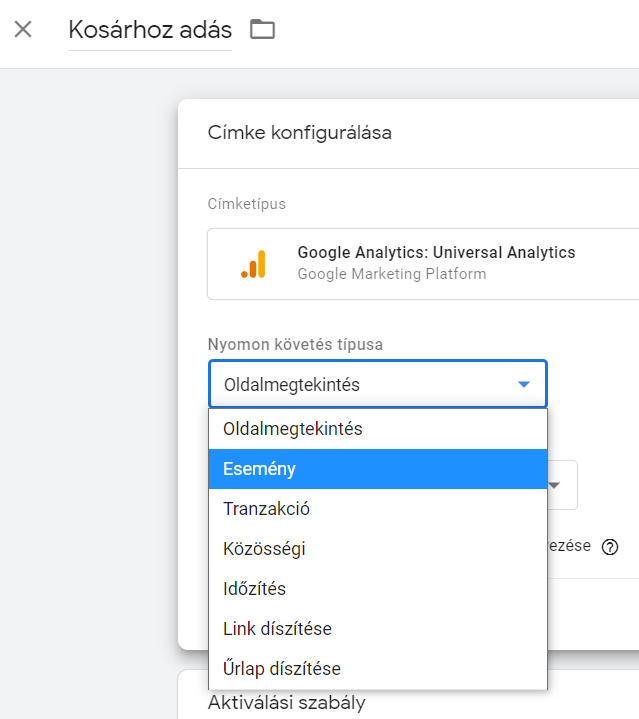This screenshot has width=639, height=719.
Task: Choose Esemény in the tracking type list
Action: (x=378, y=469)
